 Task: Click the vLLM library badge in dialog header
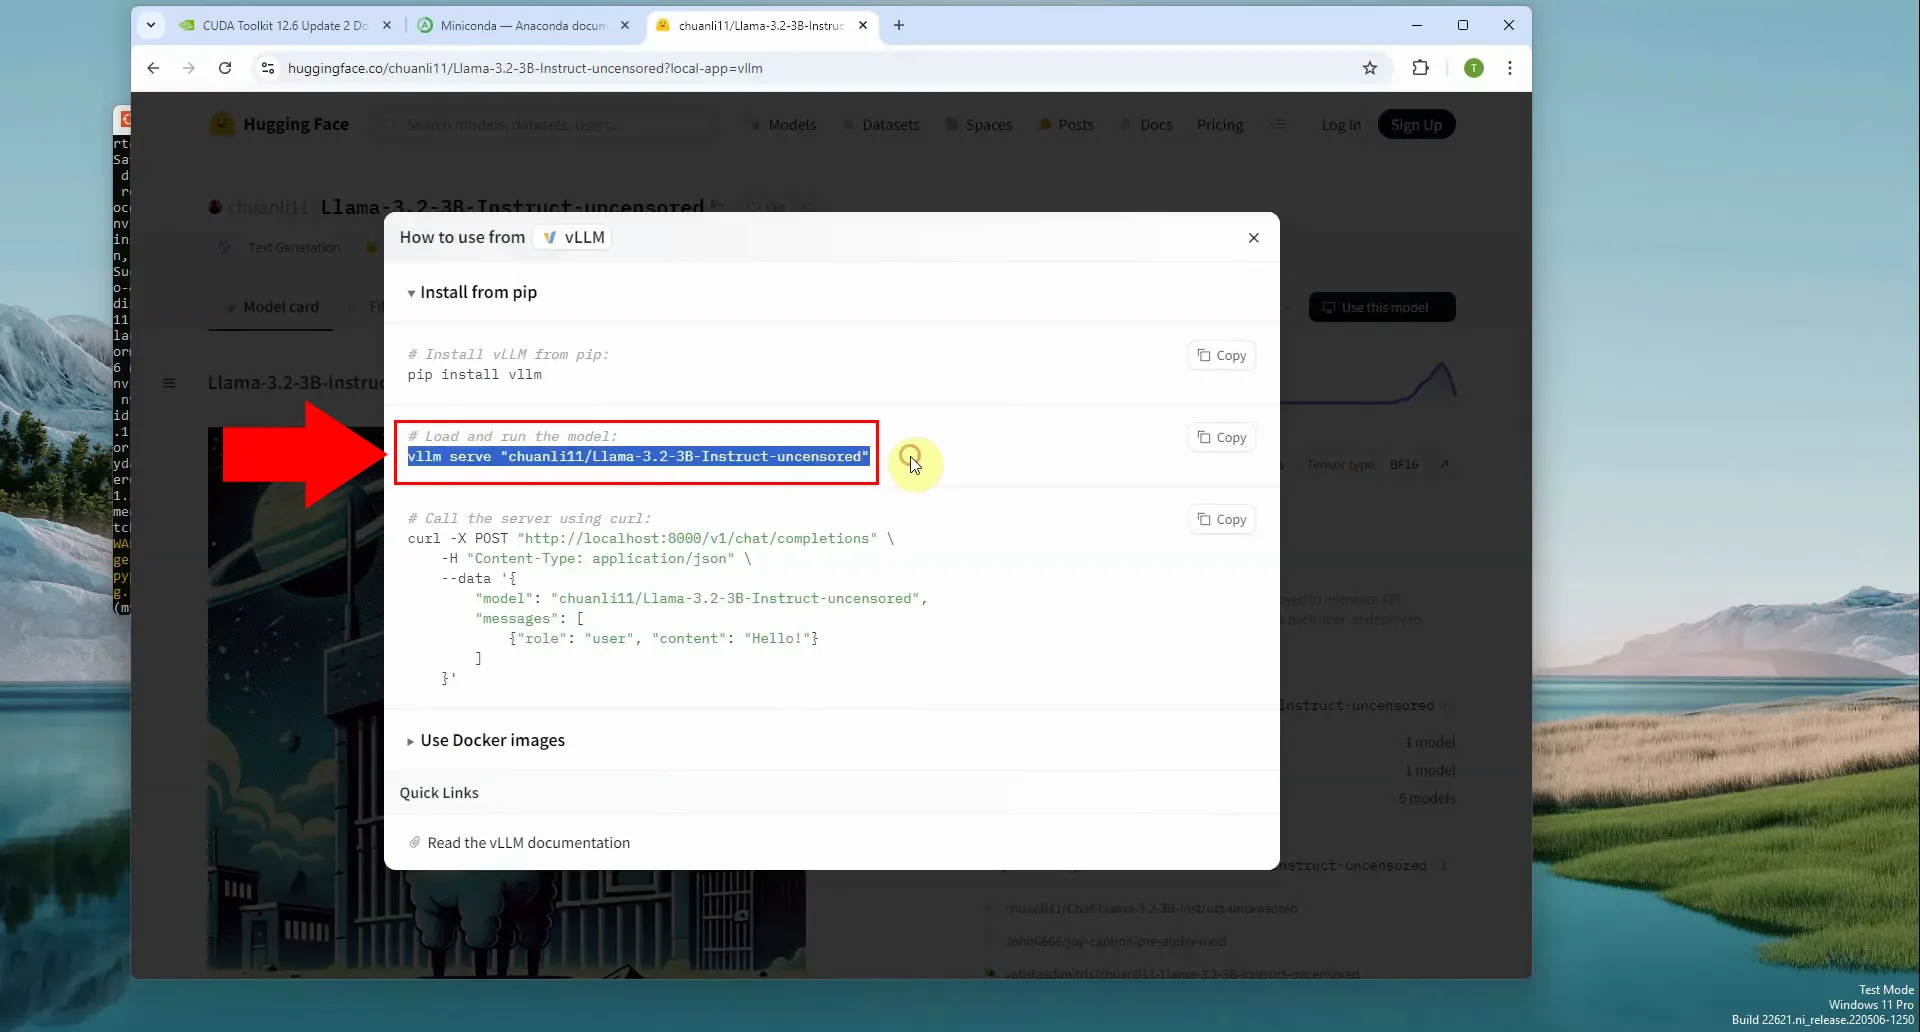[x=574, y=237]
